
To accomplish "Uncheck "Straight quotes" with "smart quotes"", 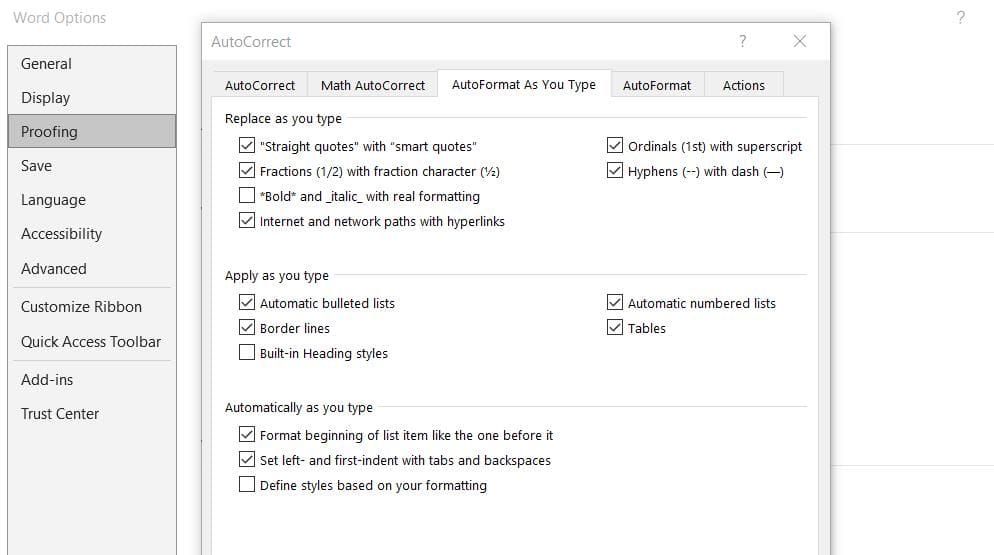I will pyautogui.click(x=247, y=146).
